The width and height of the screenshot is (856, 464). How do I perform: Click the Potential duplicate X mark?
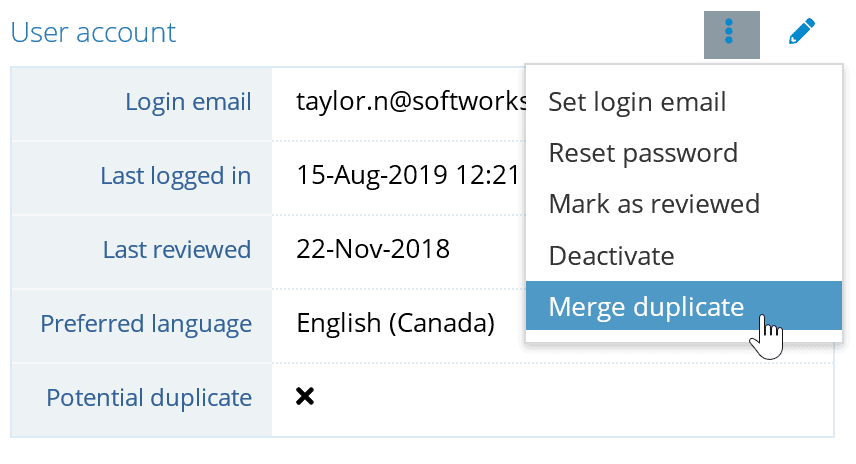point(305,396)
